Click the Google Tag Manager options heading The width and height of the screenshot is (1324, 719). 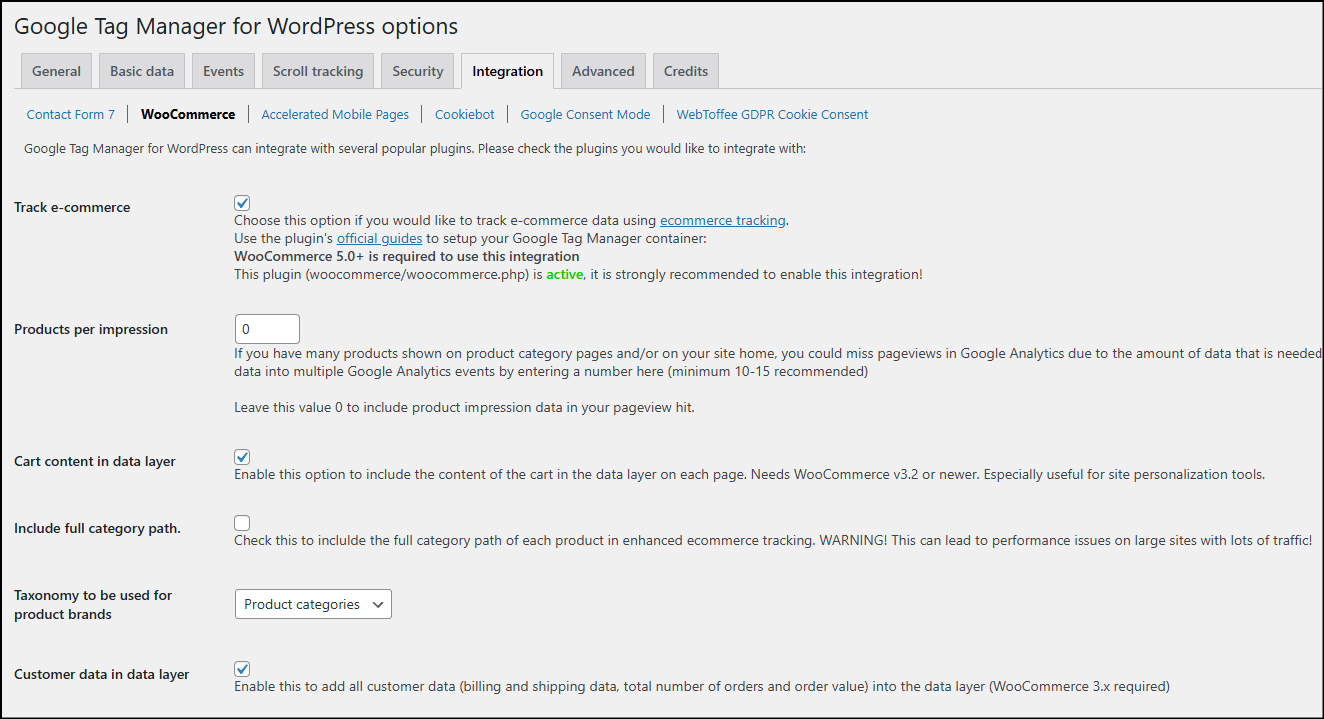[x=236, y=26]
